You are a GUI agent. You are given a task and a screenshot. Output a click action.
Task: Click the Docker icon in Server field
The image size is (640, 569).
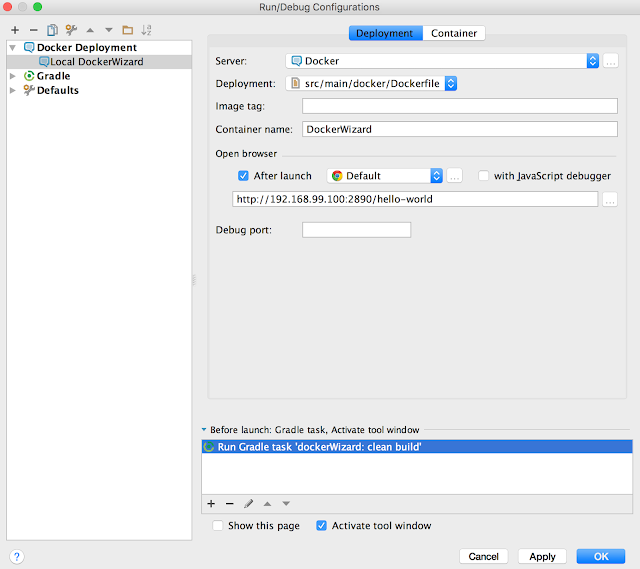coord(297,61)
